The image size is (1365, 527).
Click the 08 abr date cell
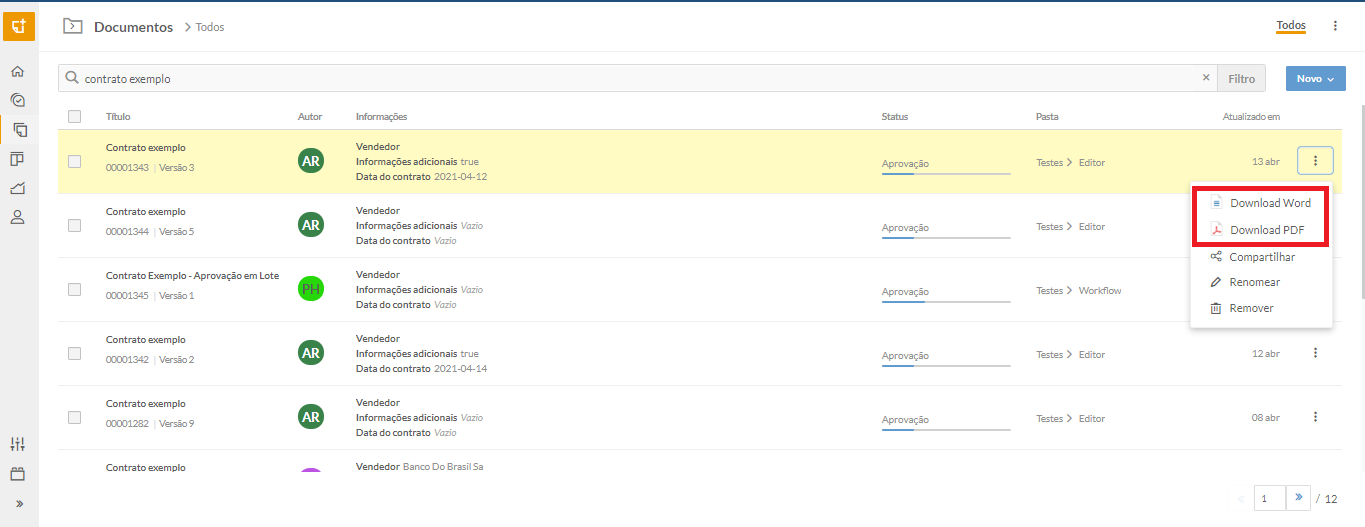coord(1265,417)
